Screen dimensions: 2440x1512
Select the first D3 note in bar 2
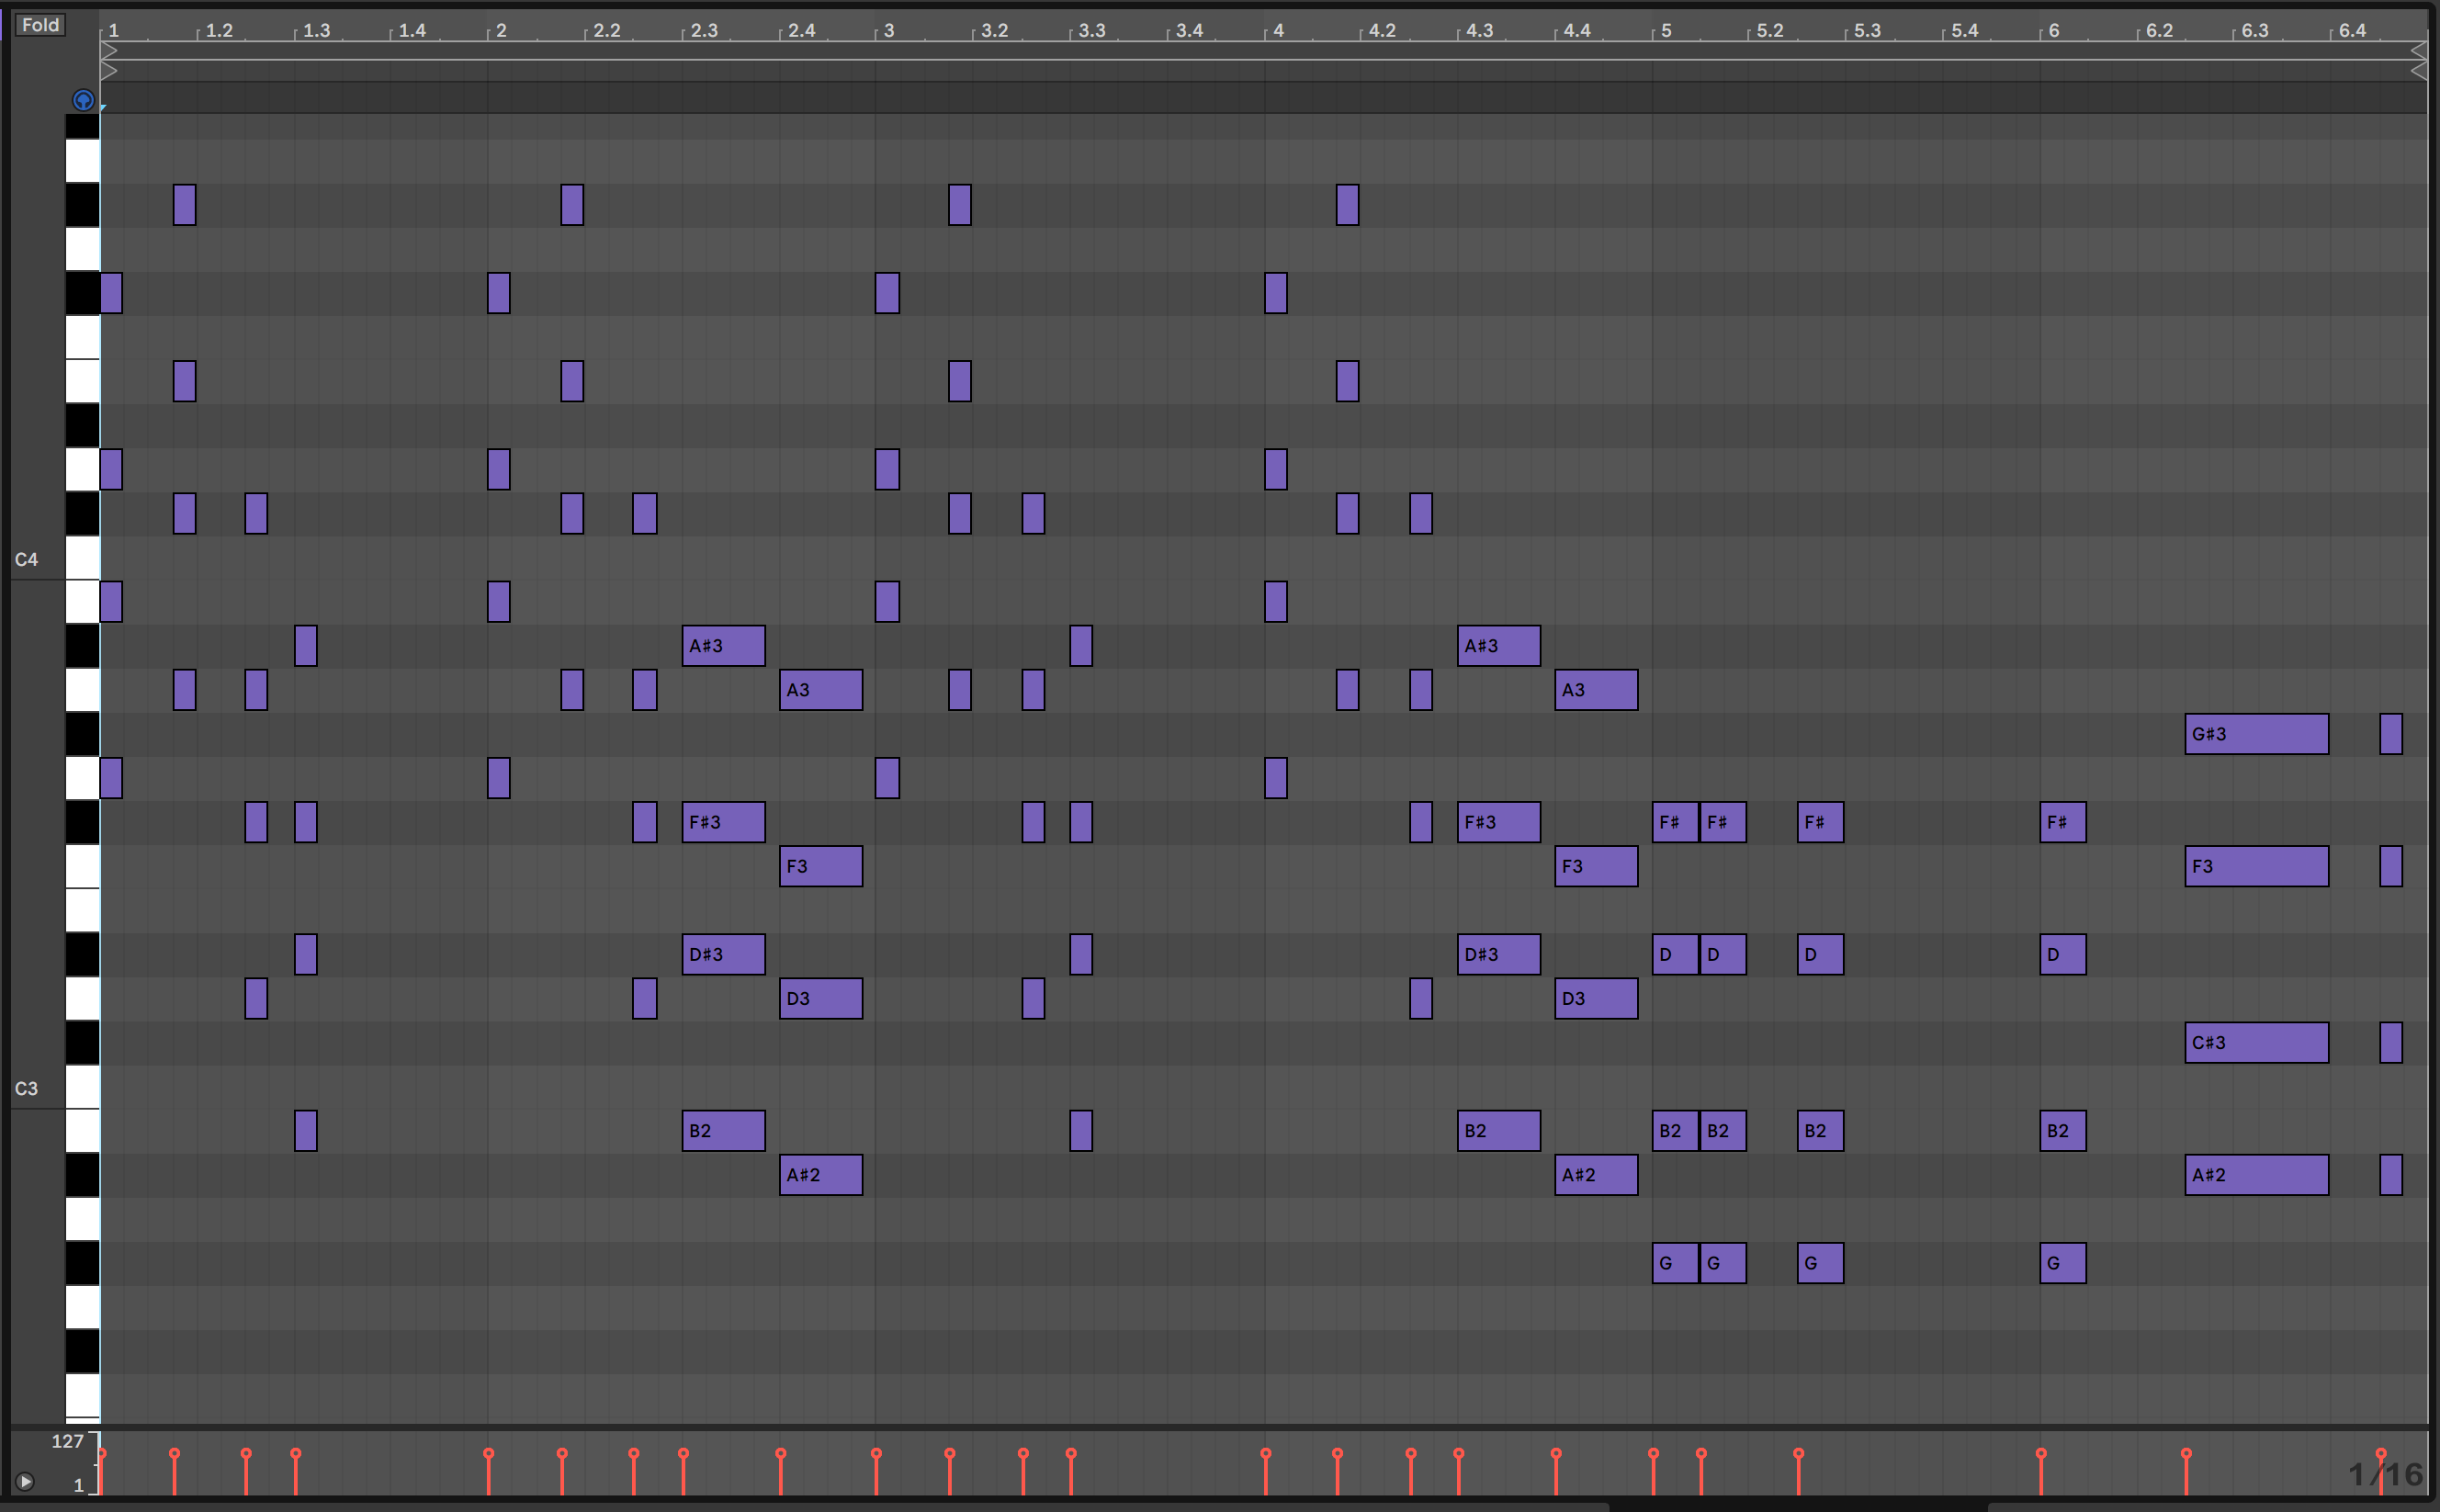click(820, 999)
